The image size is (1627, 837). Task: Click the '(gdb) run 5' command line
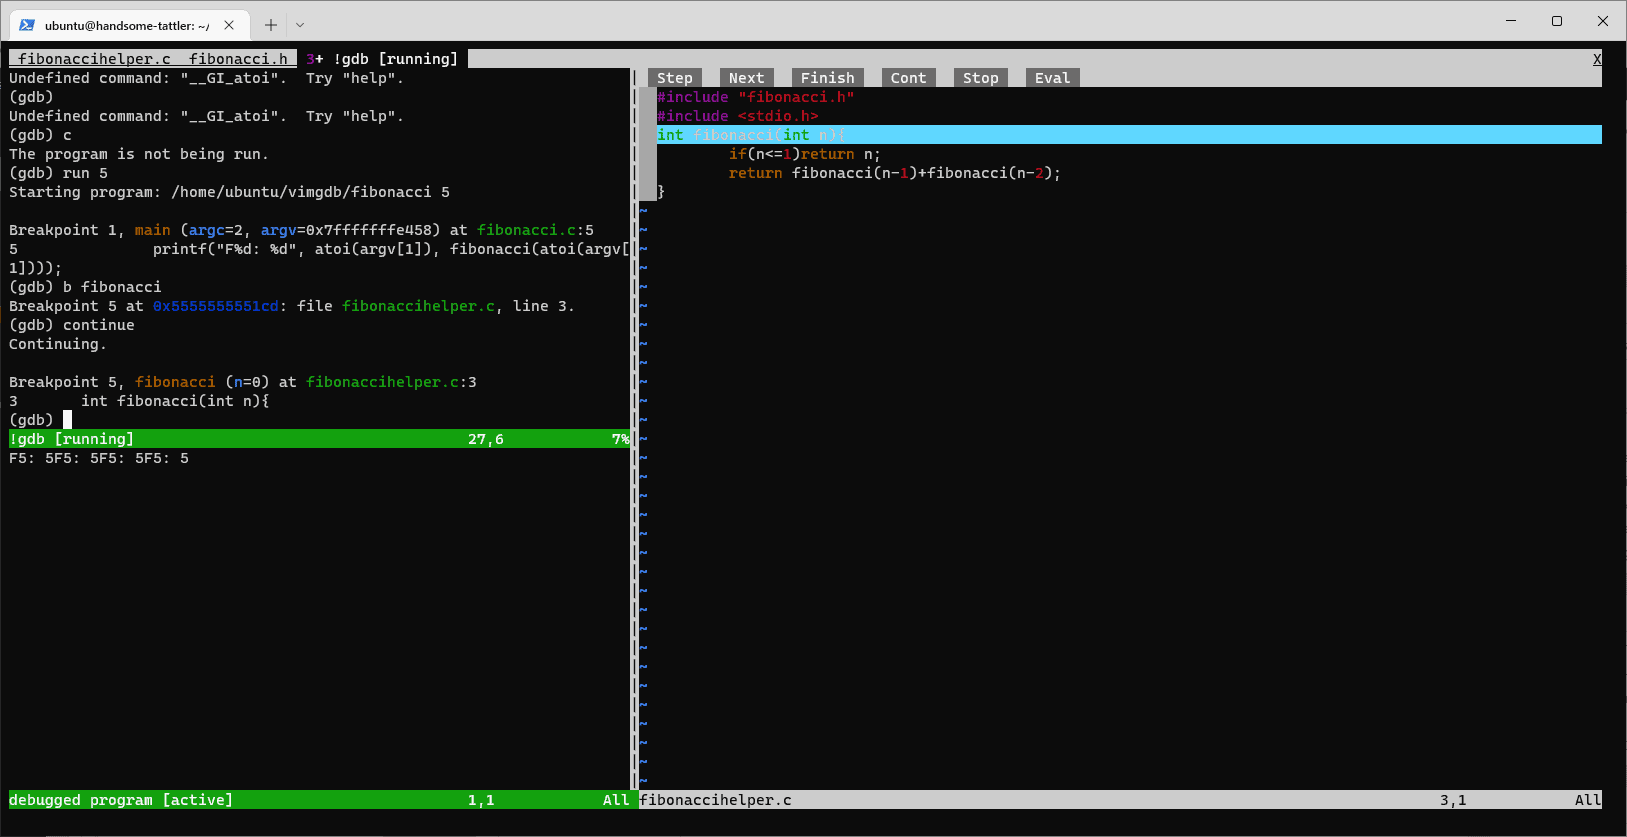click(x=58, y=173)
